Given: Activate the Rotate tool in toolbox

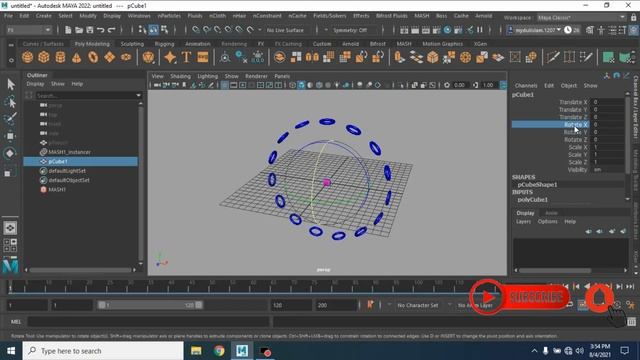Looking at the screenshot, I should pyautogui.click(x=10, y=153).
